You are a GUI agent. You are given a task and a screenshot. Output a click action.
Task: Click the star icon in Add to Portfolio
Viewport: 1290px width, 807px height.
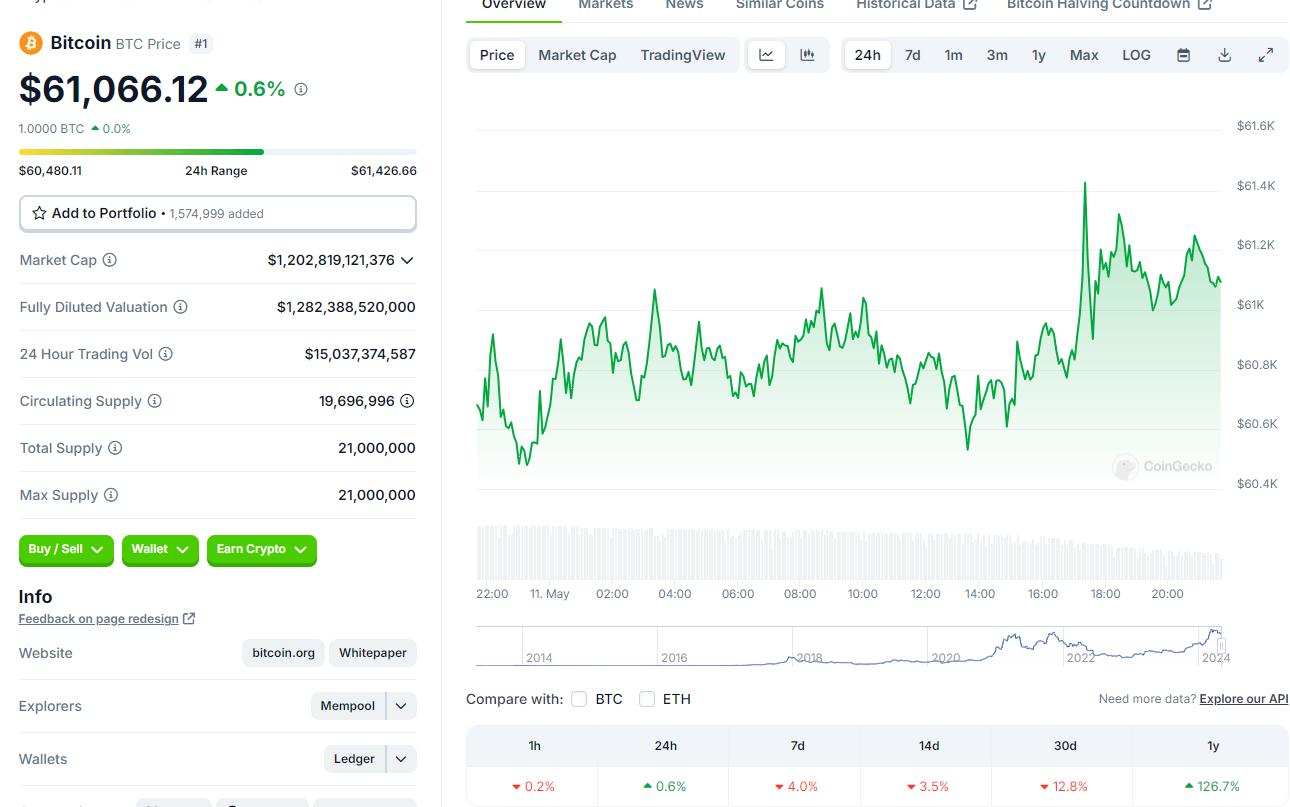(39, 213)
